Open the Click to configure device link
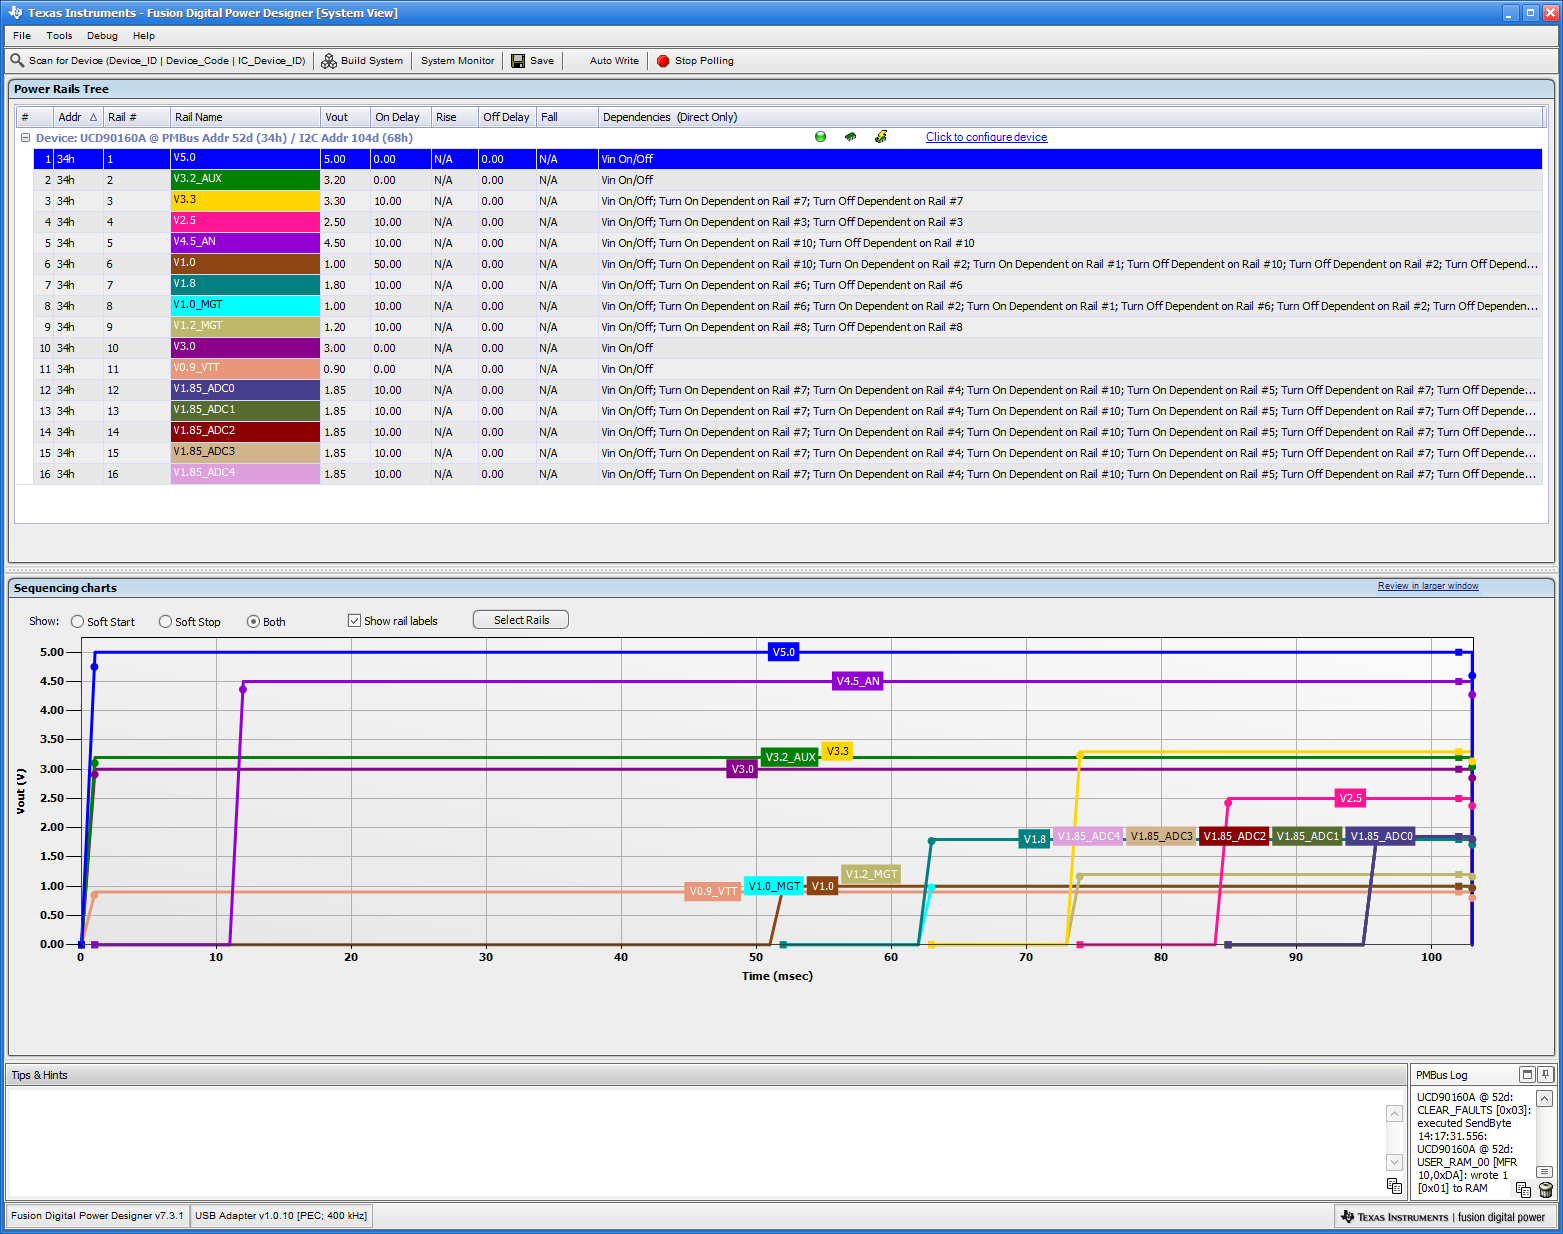This screenshot has height=1234, width=1563. point(986,137)
